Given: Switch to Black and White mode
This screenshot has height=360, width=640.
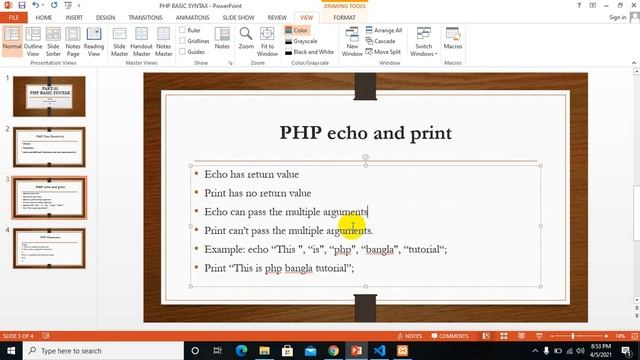Looking at the screenshot, I should coord(309,52).
